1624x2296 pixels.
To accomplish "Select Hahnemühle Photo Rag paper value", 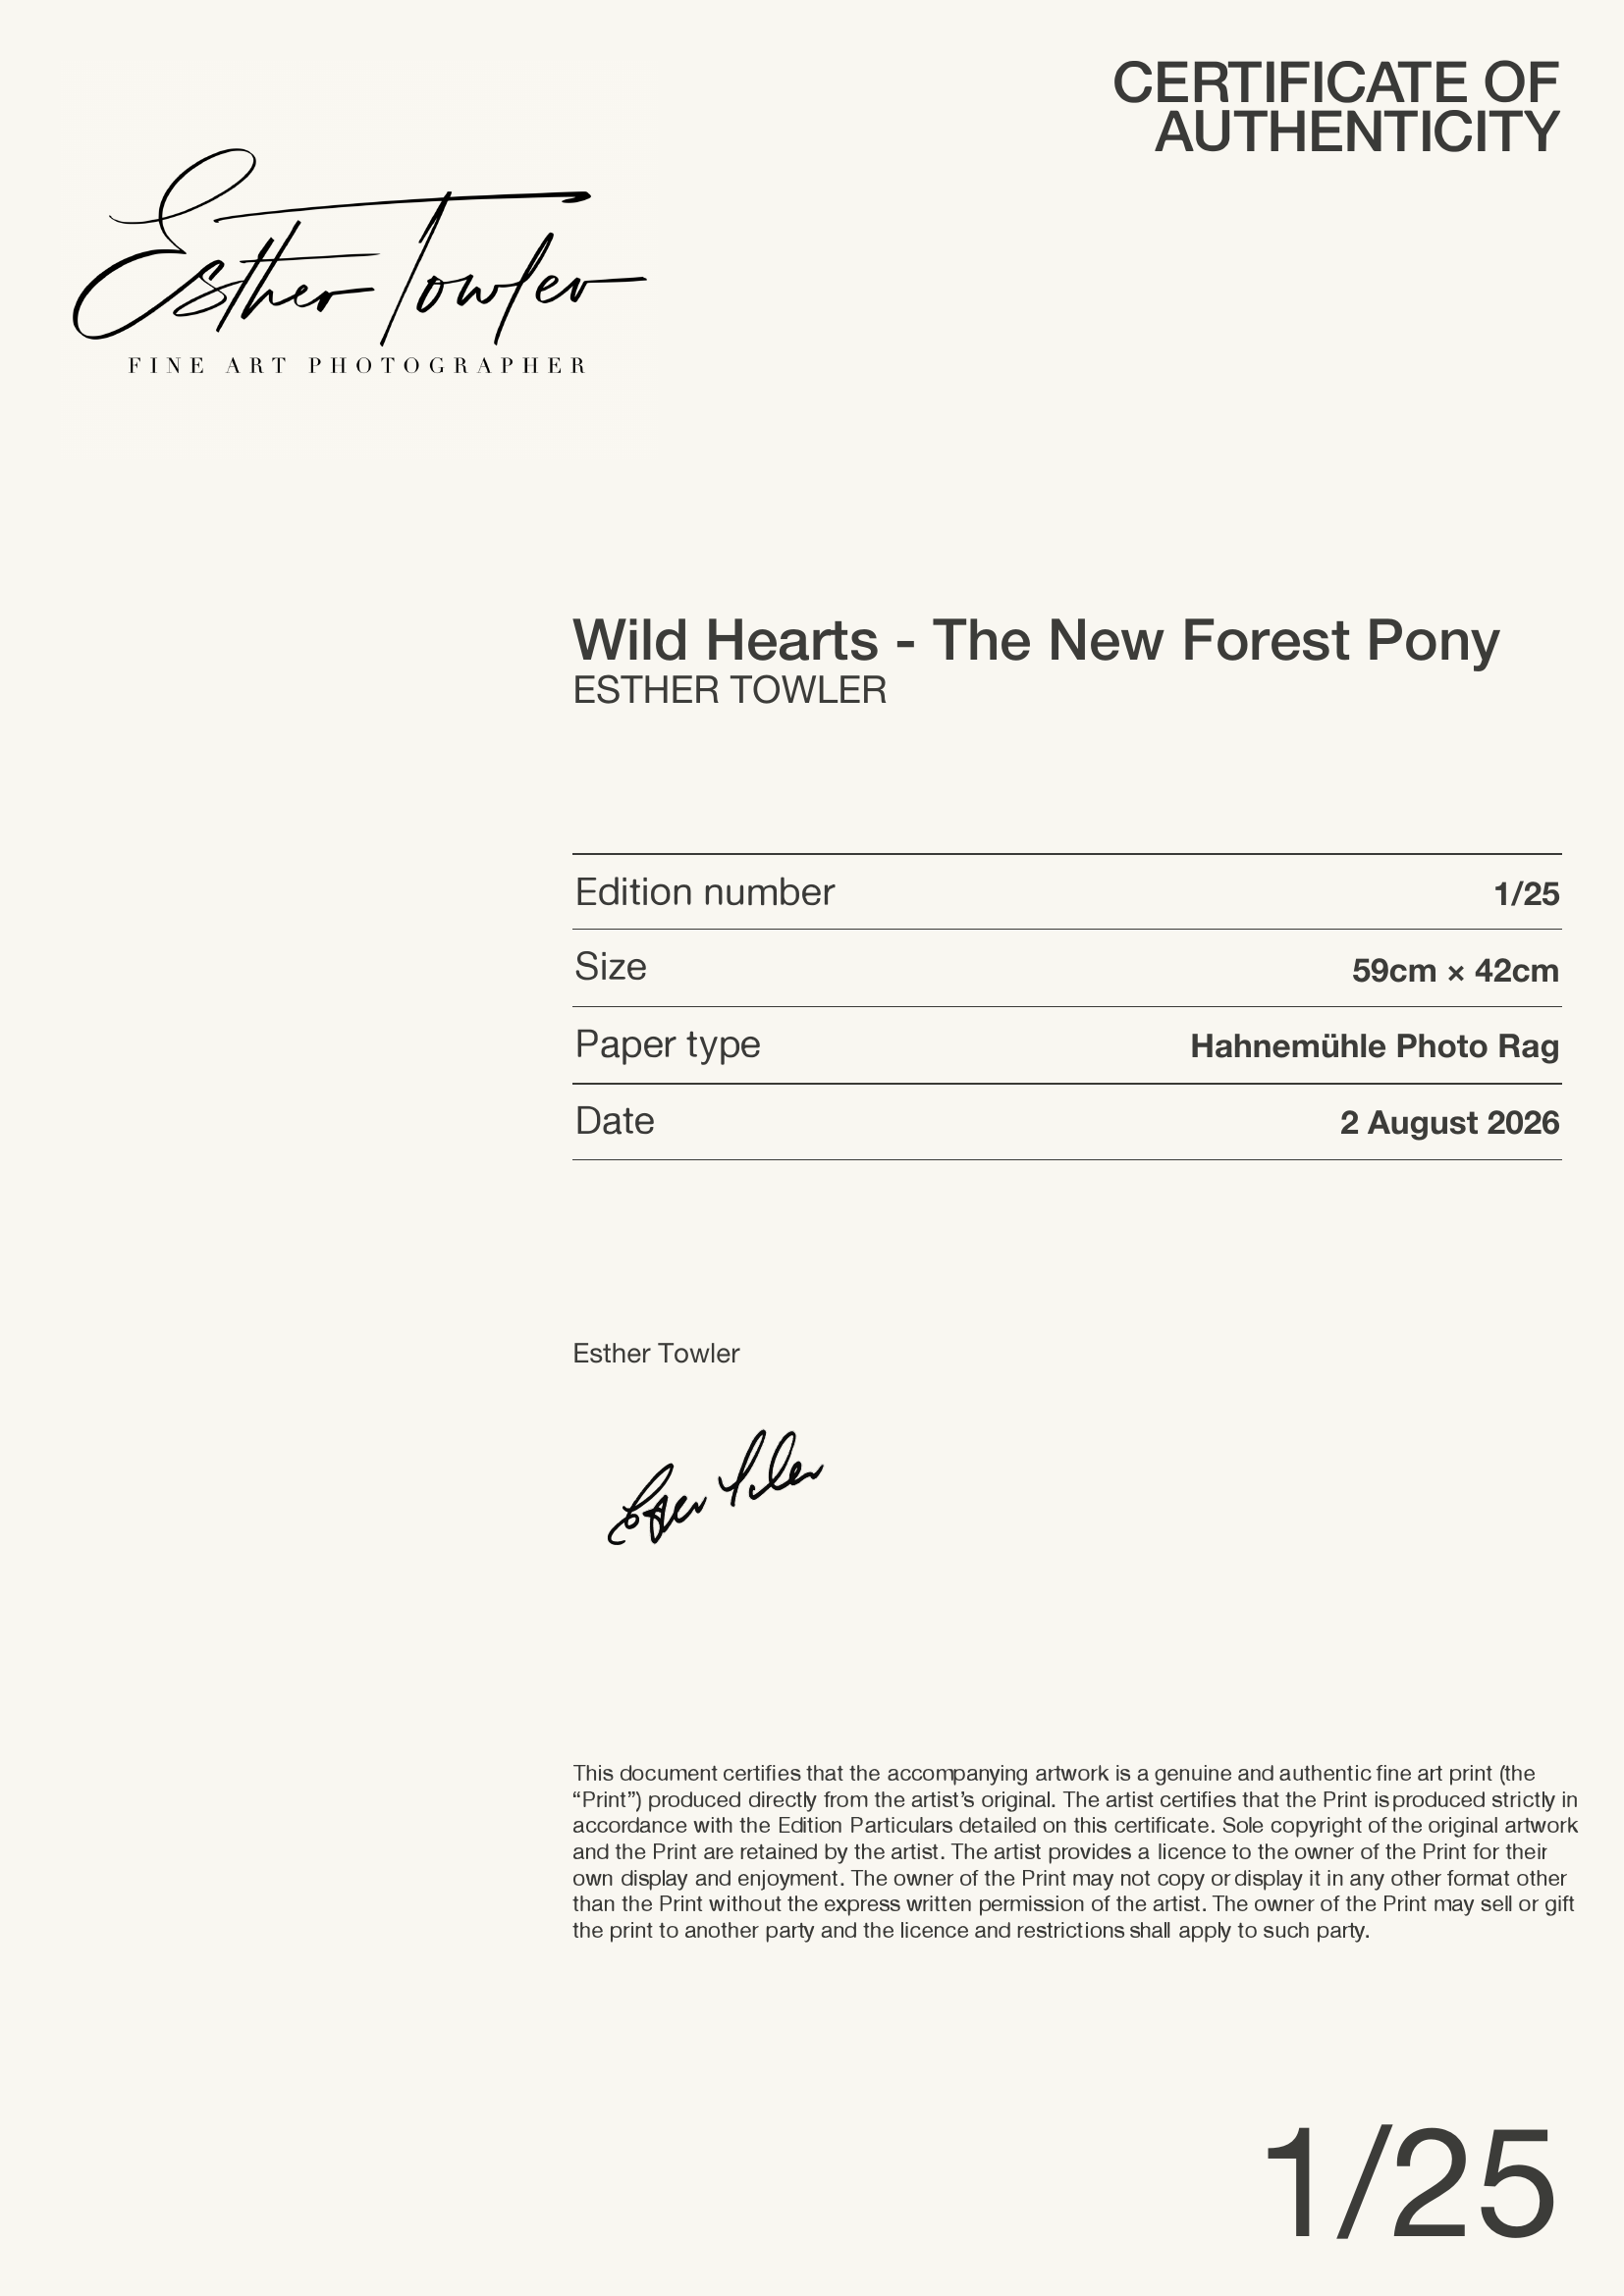I will tap(1375, 1047).
